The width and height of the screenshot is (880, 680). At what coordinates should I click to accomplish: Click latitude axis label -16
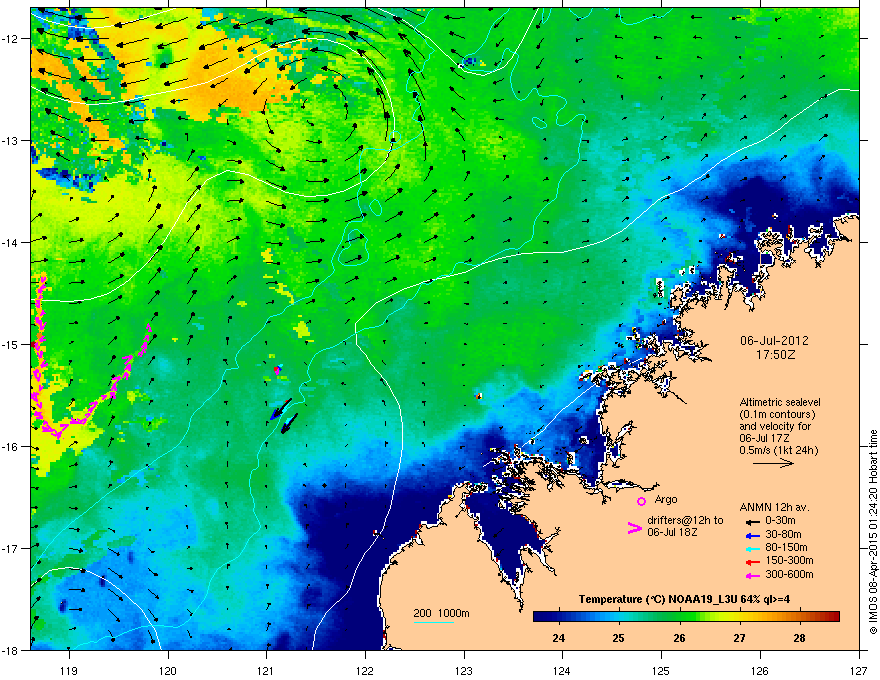[11, 447]
